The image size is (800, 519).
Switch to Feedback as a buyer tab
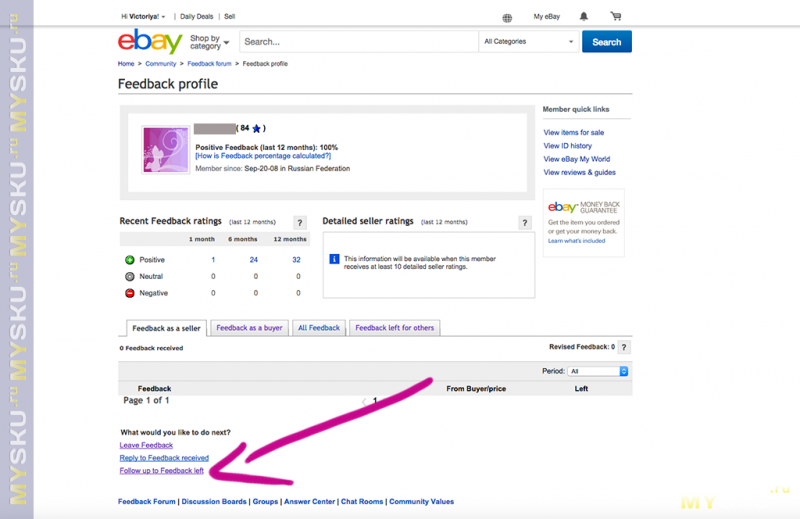pos(250,328)
